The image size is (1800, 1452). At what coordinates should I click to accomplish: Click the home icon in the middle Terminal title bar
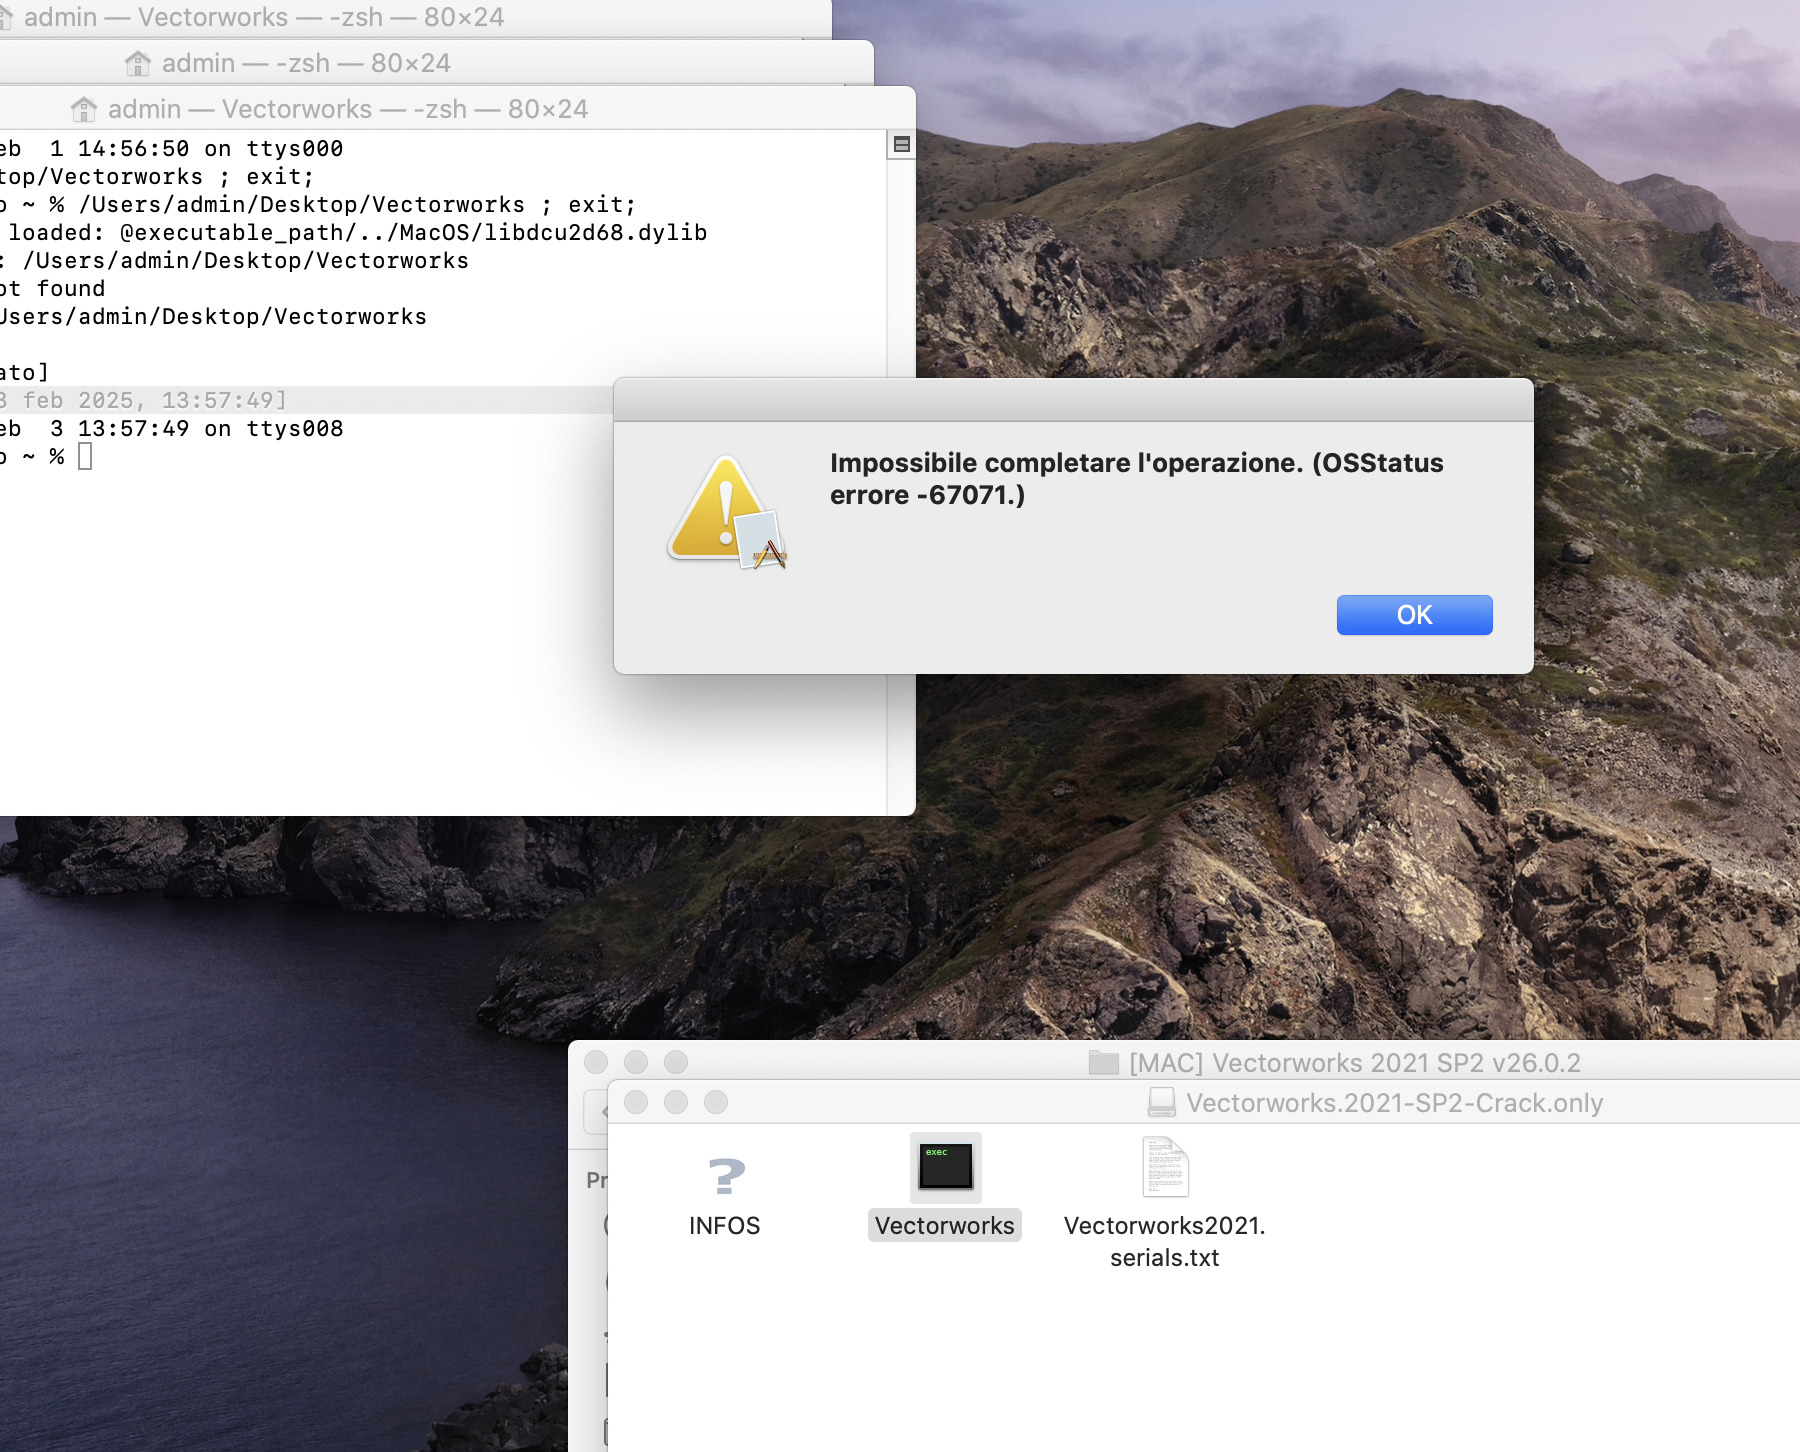click(138, 63)
